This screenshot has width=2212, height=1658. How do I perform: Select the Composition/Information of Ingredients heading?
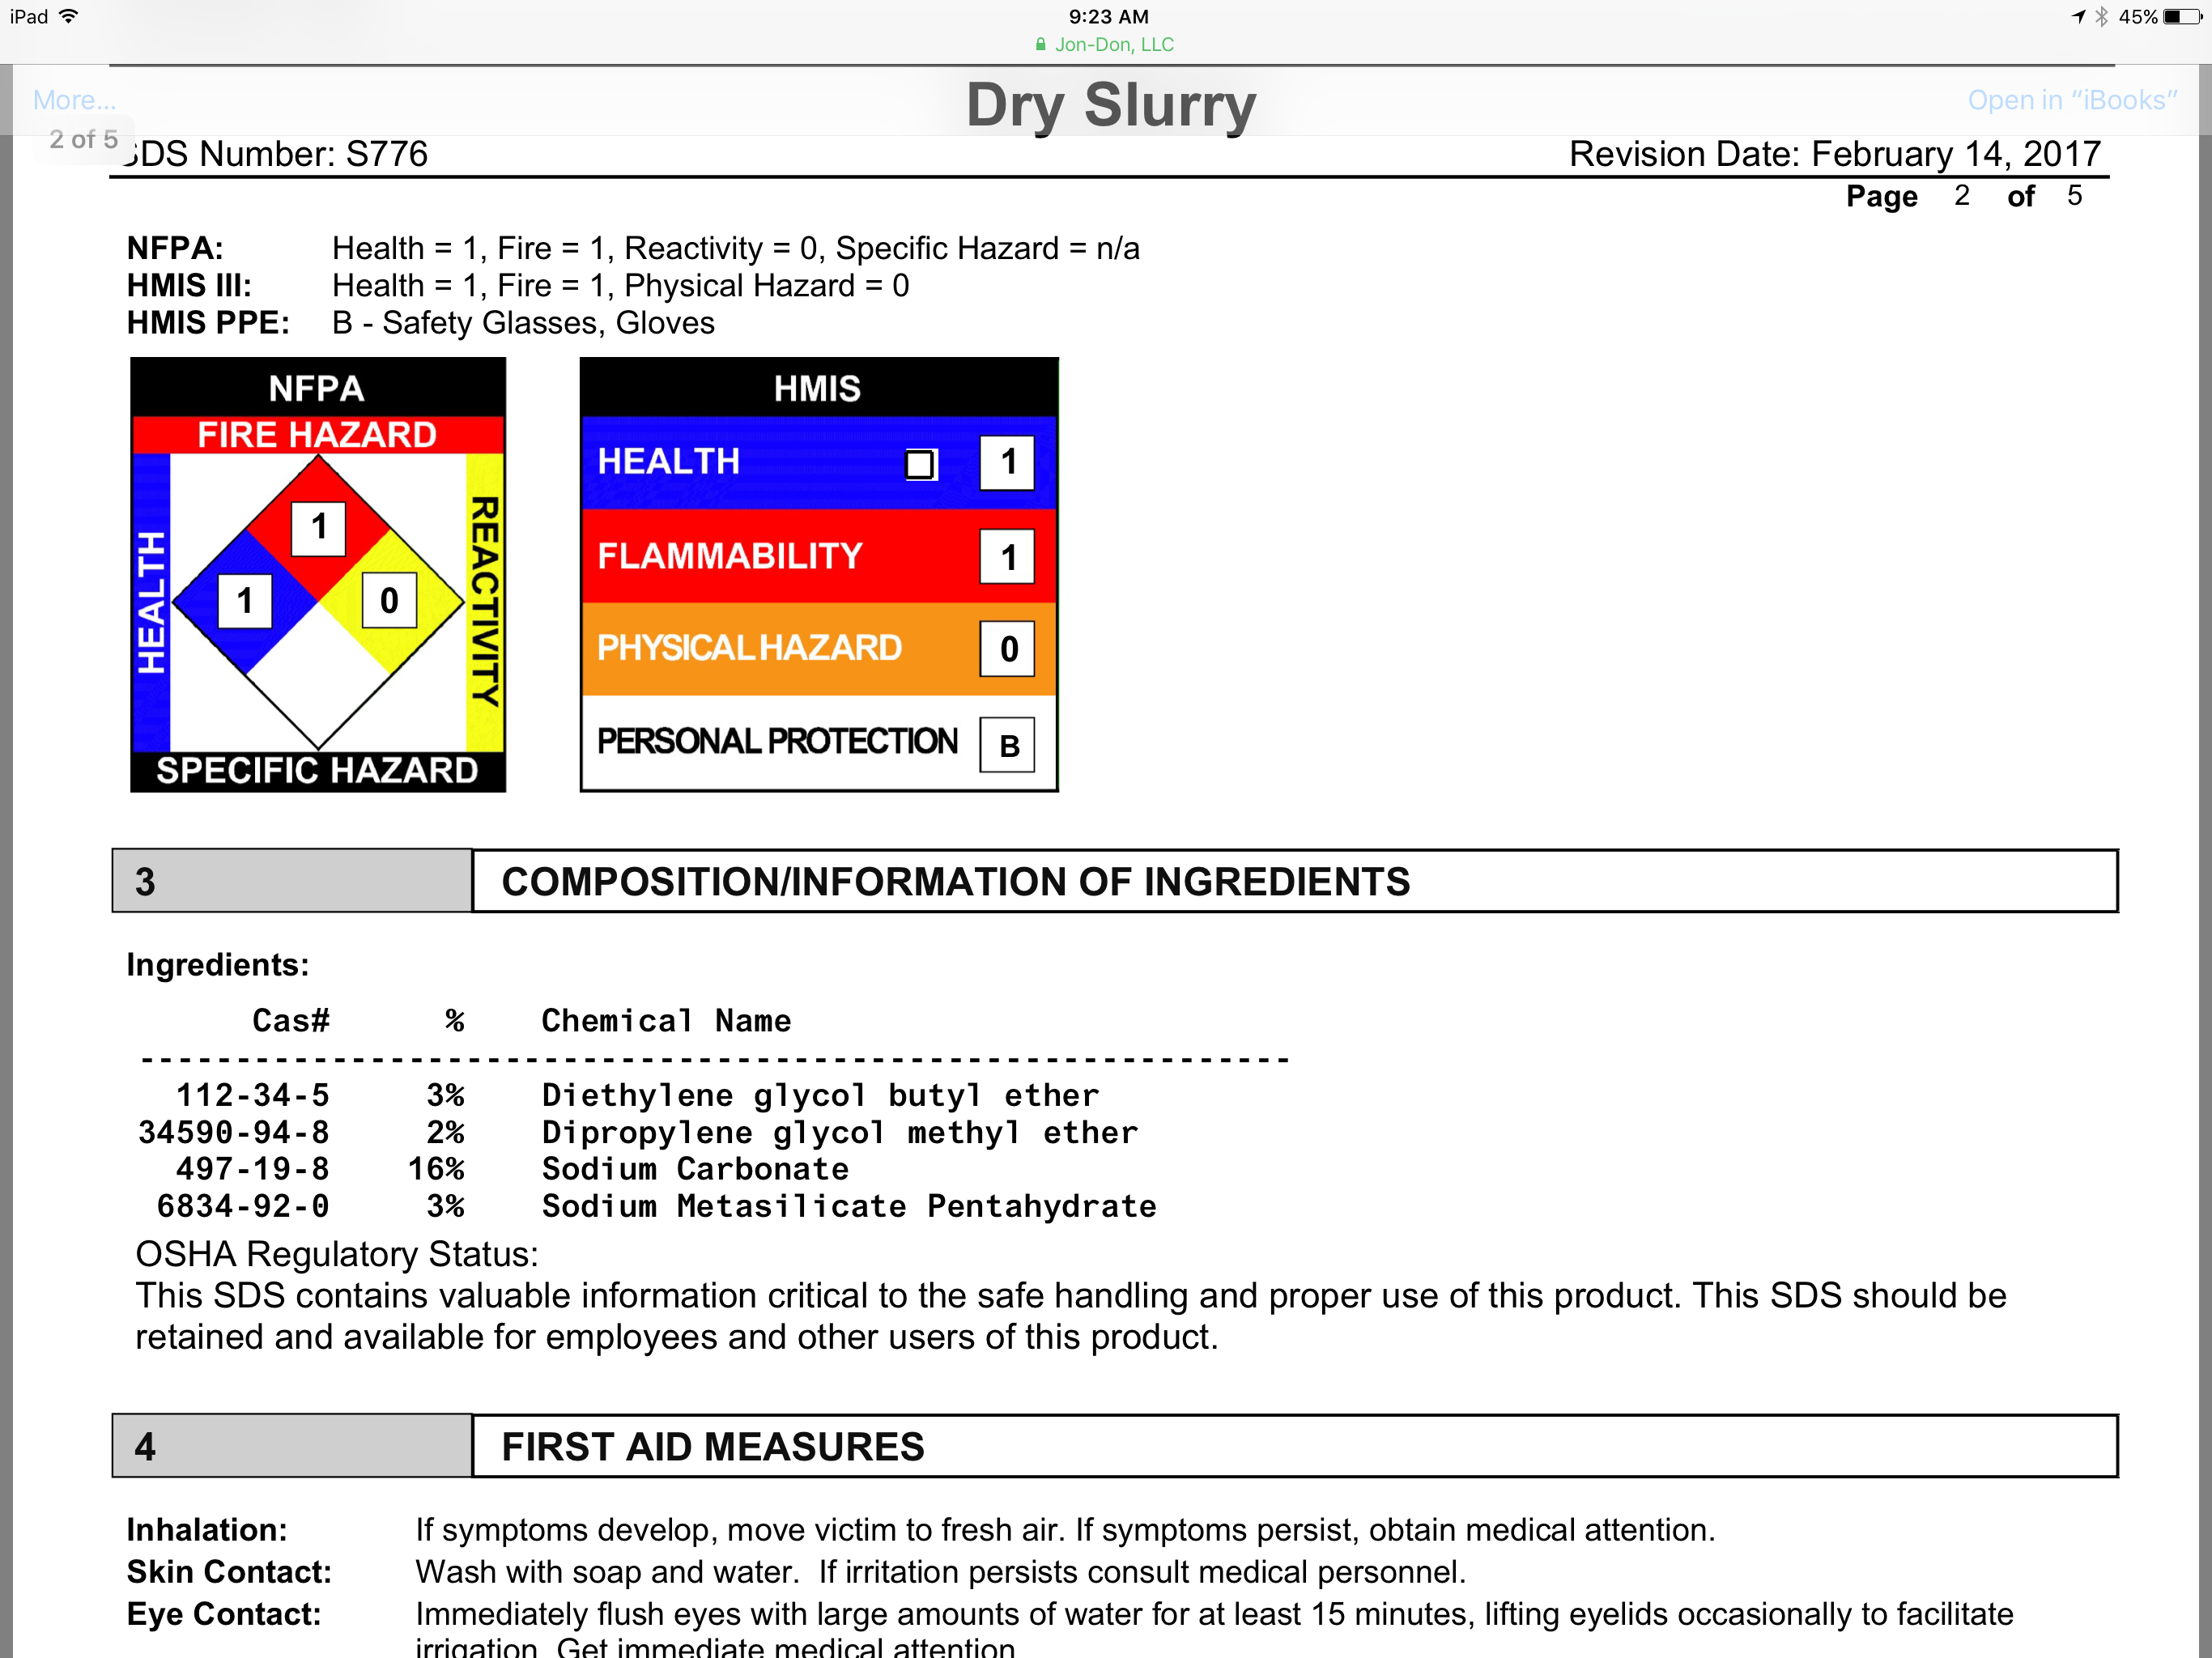955,882
